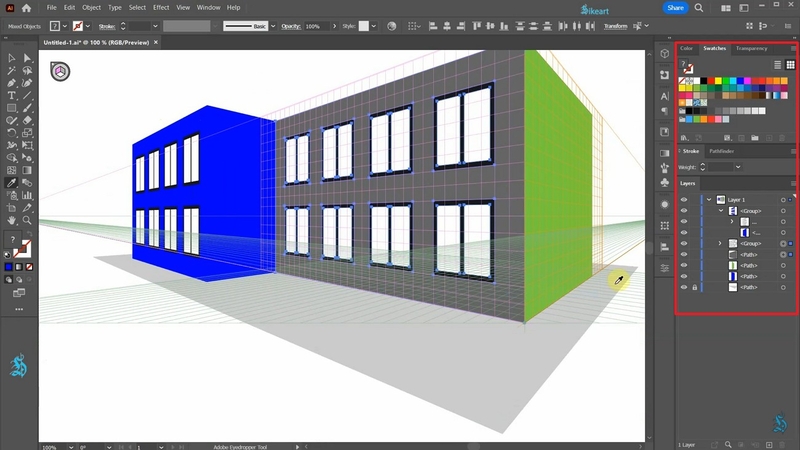The height and width of the screenshot is (450, 800).
Task: Hide the Path layer with green thumbnail
Action: pos(684,265)
